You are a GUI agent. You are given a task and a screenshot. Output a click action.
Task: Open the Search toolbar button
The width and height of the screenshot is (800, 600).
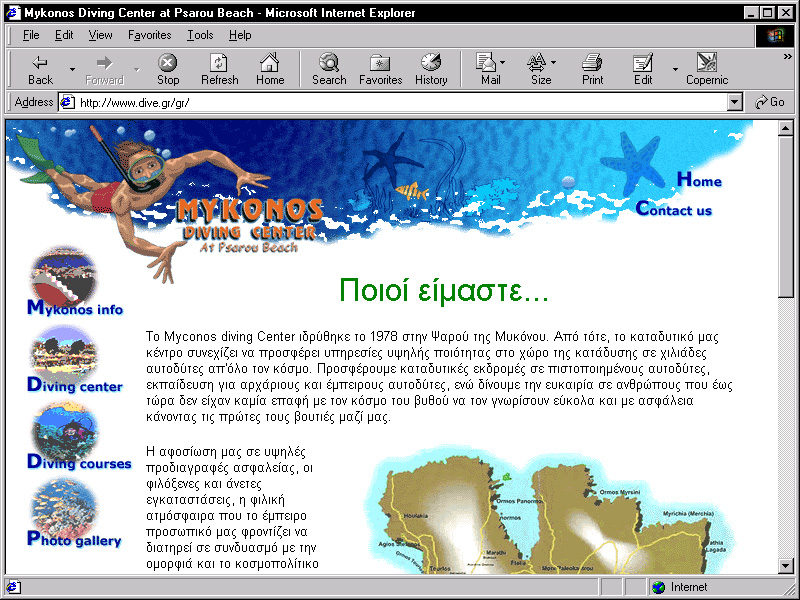click(329, 69)
